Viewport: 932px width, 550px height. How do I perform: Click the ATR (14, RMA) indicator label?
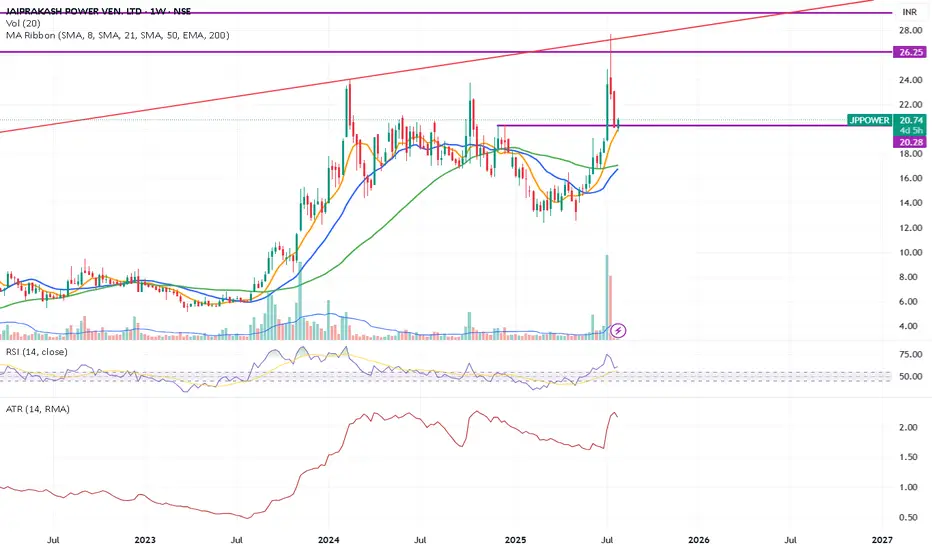37,409
